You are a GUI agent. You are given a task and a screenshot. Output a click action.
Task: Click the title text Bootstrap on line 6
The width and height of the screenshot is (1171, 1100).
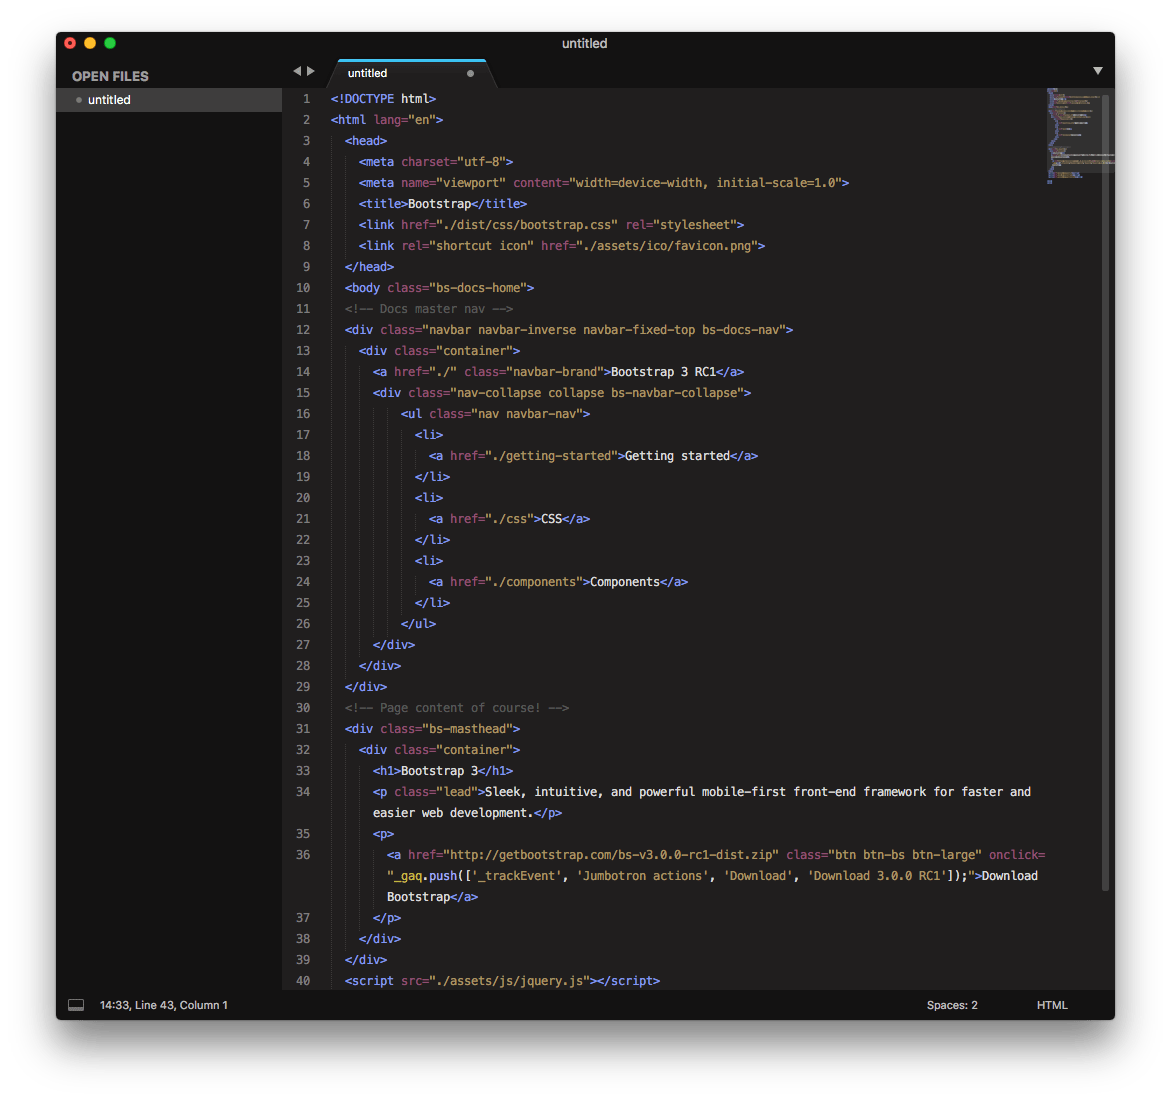tap(439, 204)
